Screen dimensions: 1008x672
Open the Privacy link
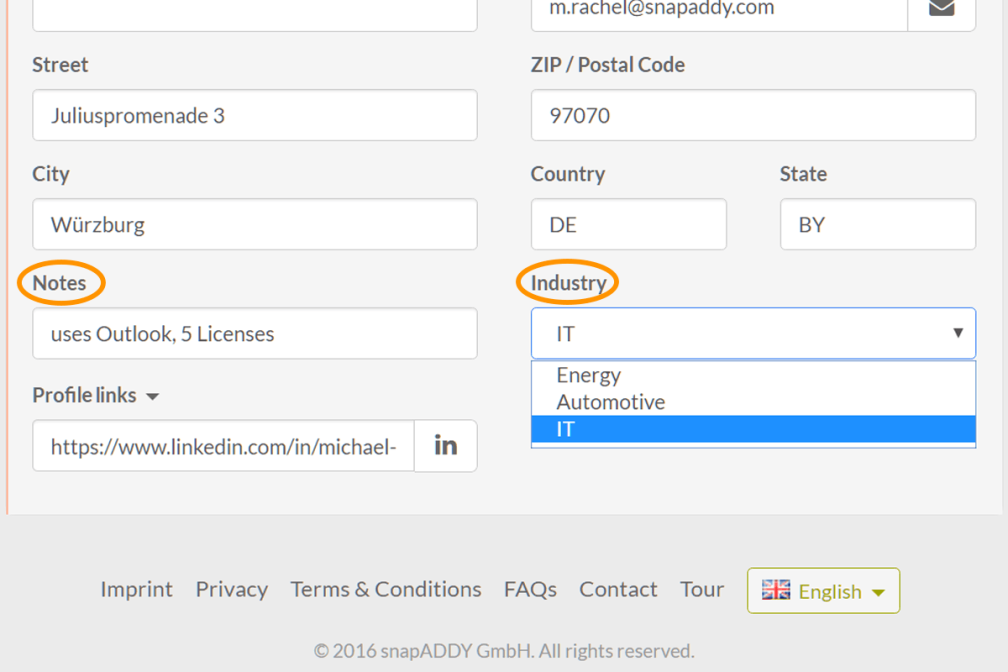(231, 589)
